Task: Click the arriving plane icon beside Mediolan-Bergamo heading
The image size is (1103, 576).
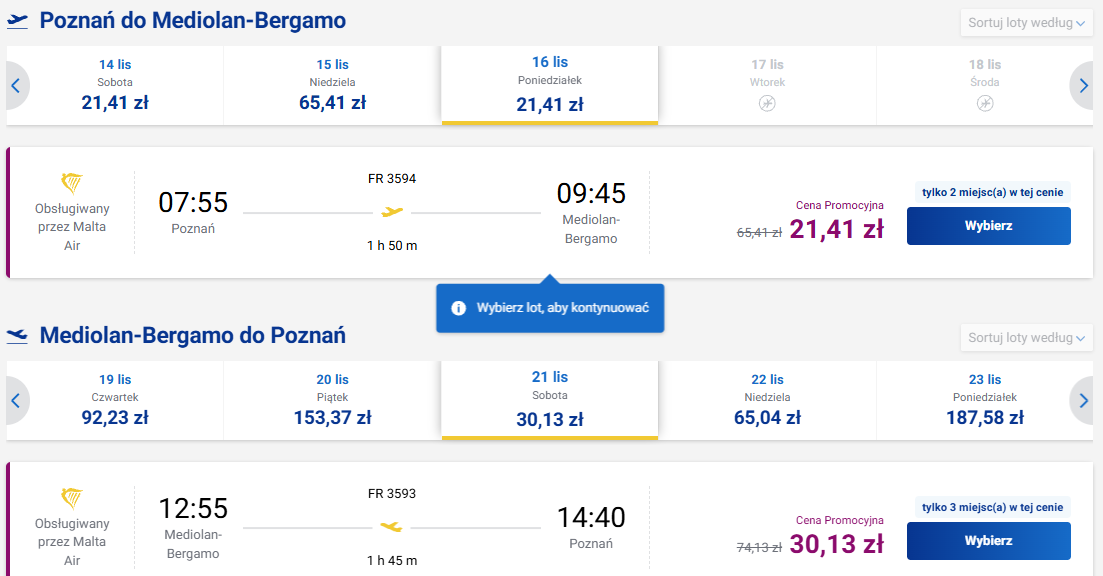Action: coord(18,336)
